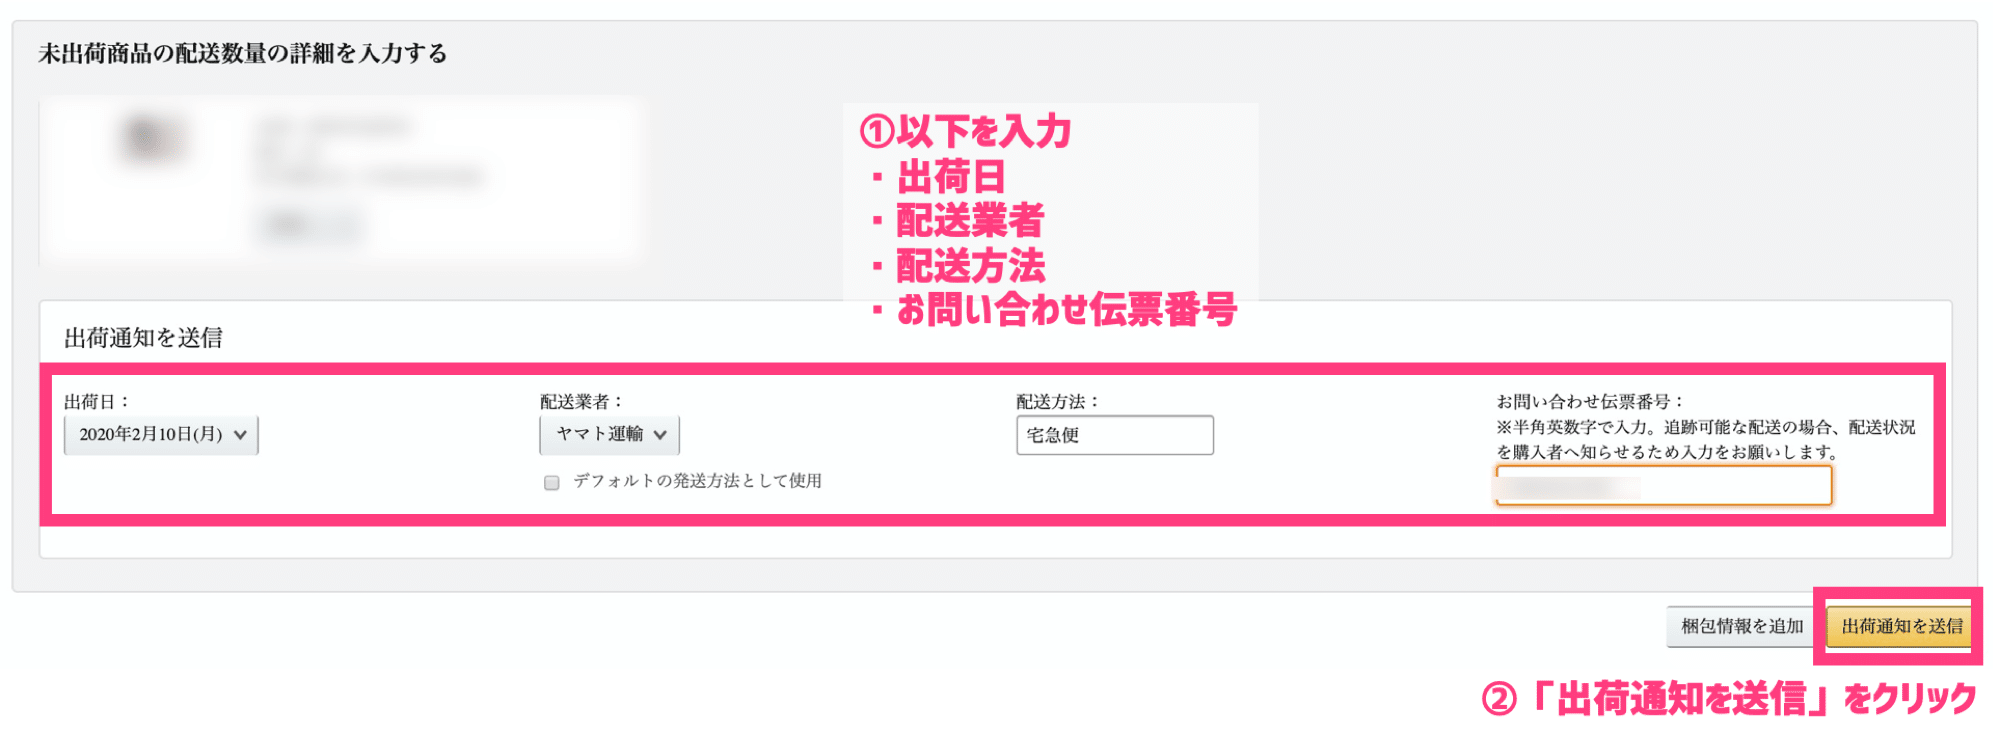The image size is (1999, 743).
Task: Click the blurred product title text
Action: (335, 127)
